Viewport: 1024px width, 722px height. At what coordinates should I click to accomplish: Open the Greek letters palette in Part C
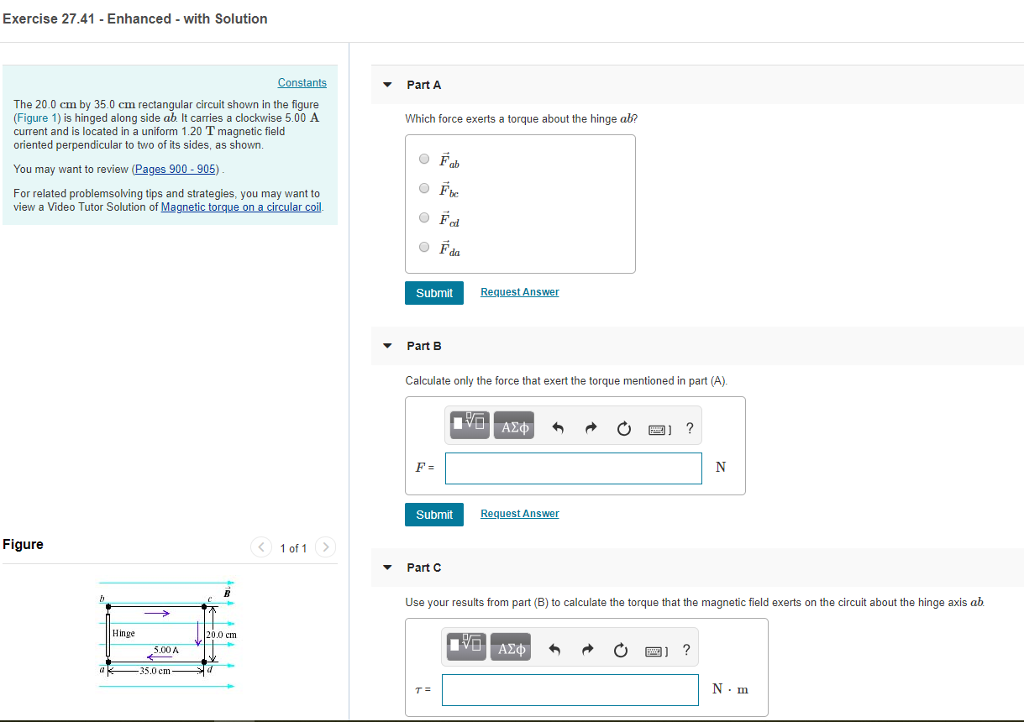(x=510, y=647)
